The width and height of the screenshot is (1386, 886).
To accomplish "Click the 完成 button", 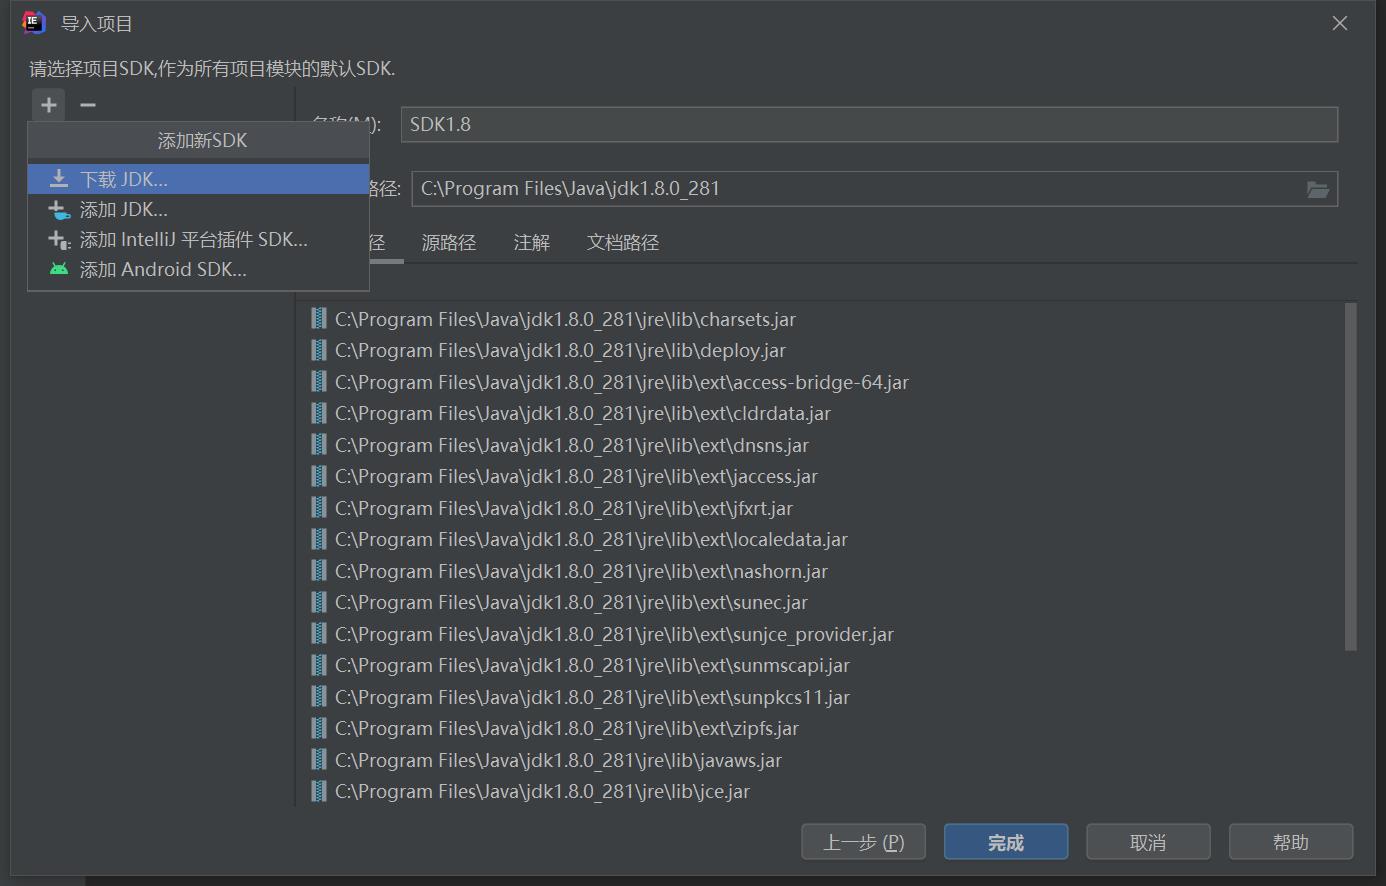I will click(1006, 842).
